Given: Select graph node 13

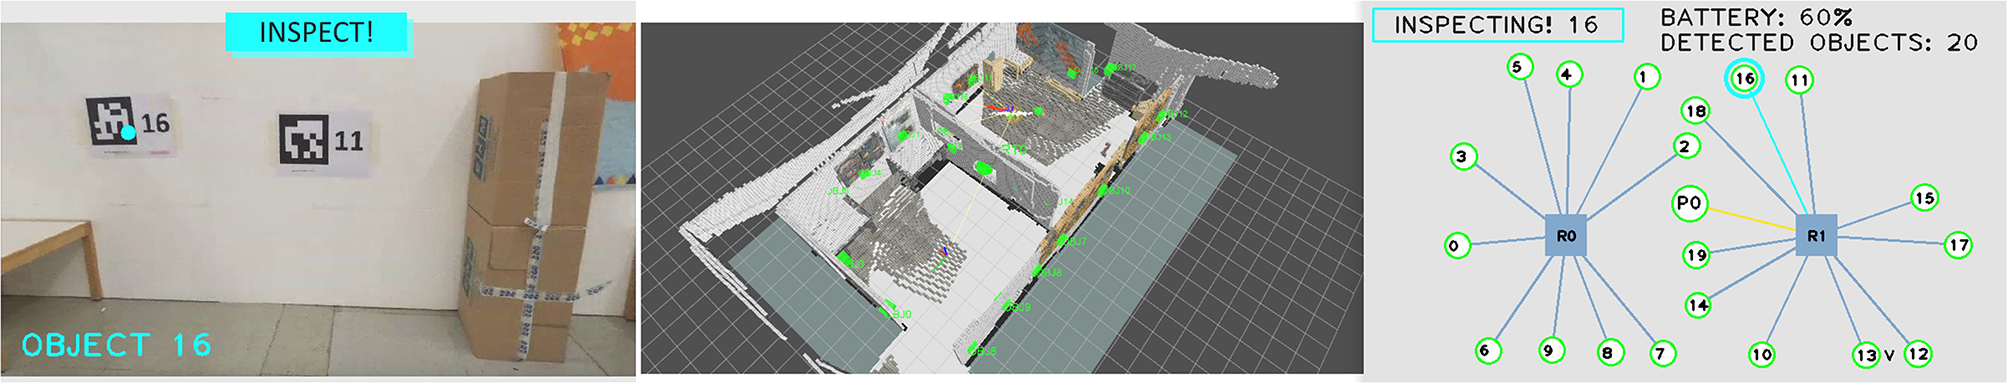Looking at the screenshot, I should (x=1867, y=355).
